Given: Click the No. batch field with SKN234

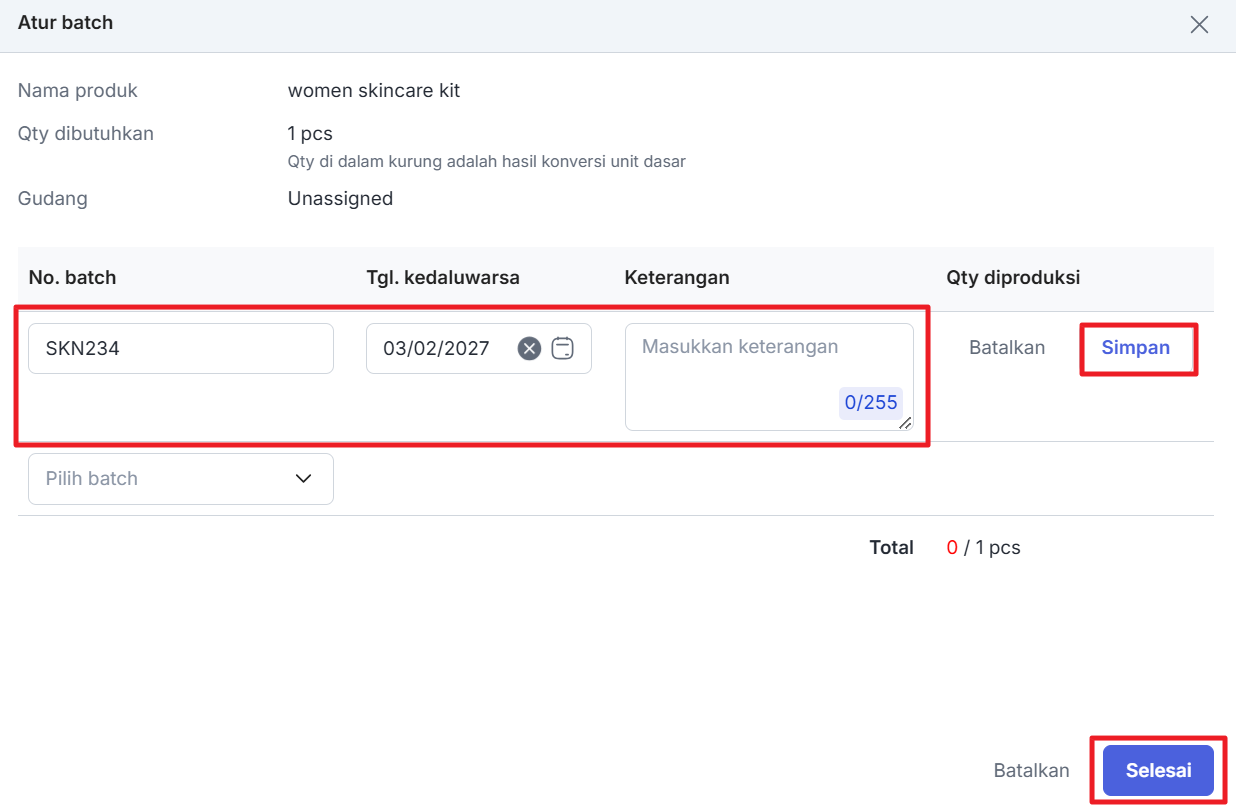Looking at the screenshot, I should 181,348.
